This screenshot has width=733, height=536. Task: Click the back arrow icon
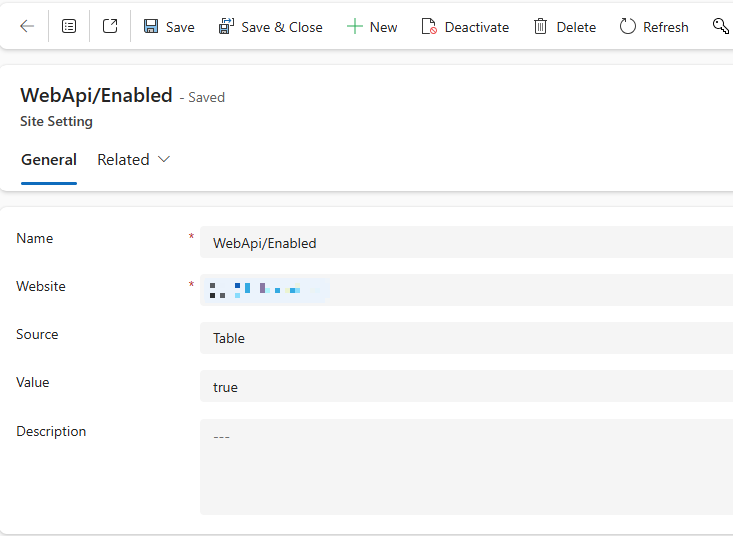click(27, 27)
